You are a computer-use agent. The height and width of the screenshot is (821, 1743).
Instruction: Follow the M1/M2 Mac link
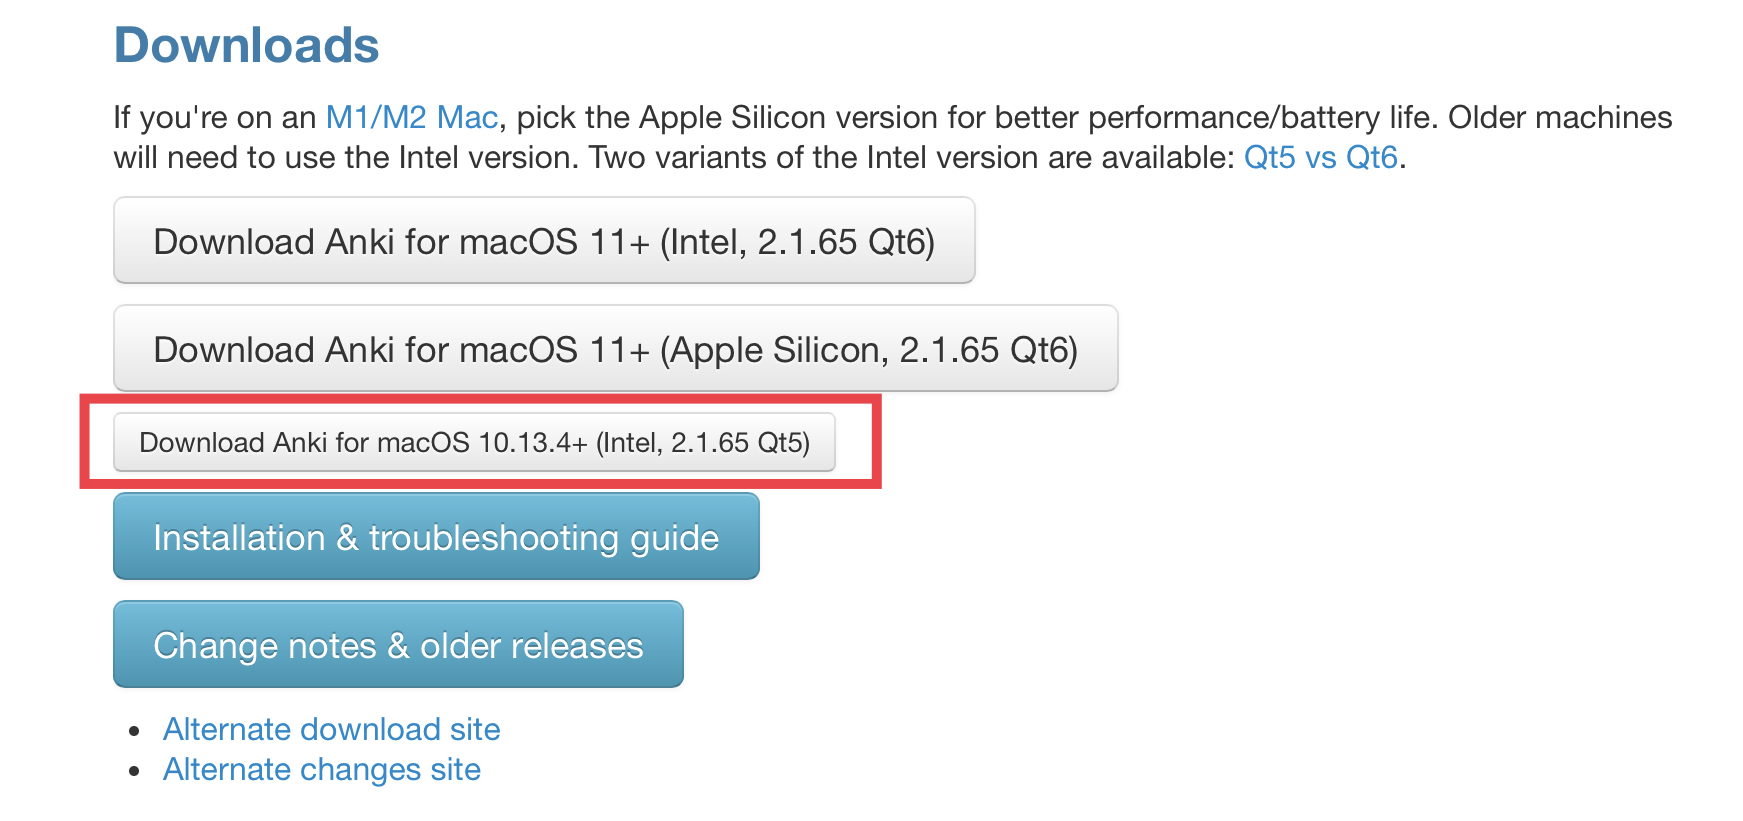point(411,118)
